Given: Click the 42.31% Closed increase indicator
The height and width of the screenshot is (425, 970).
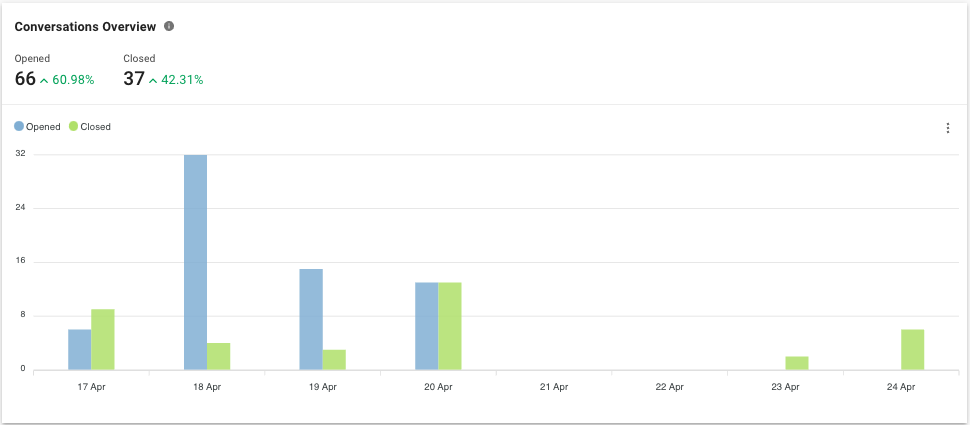Looking at the screenshot, I should 176,80.
